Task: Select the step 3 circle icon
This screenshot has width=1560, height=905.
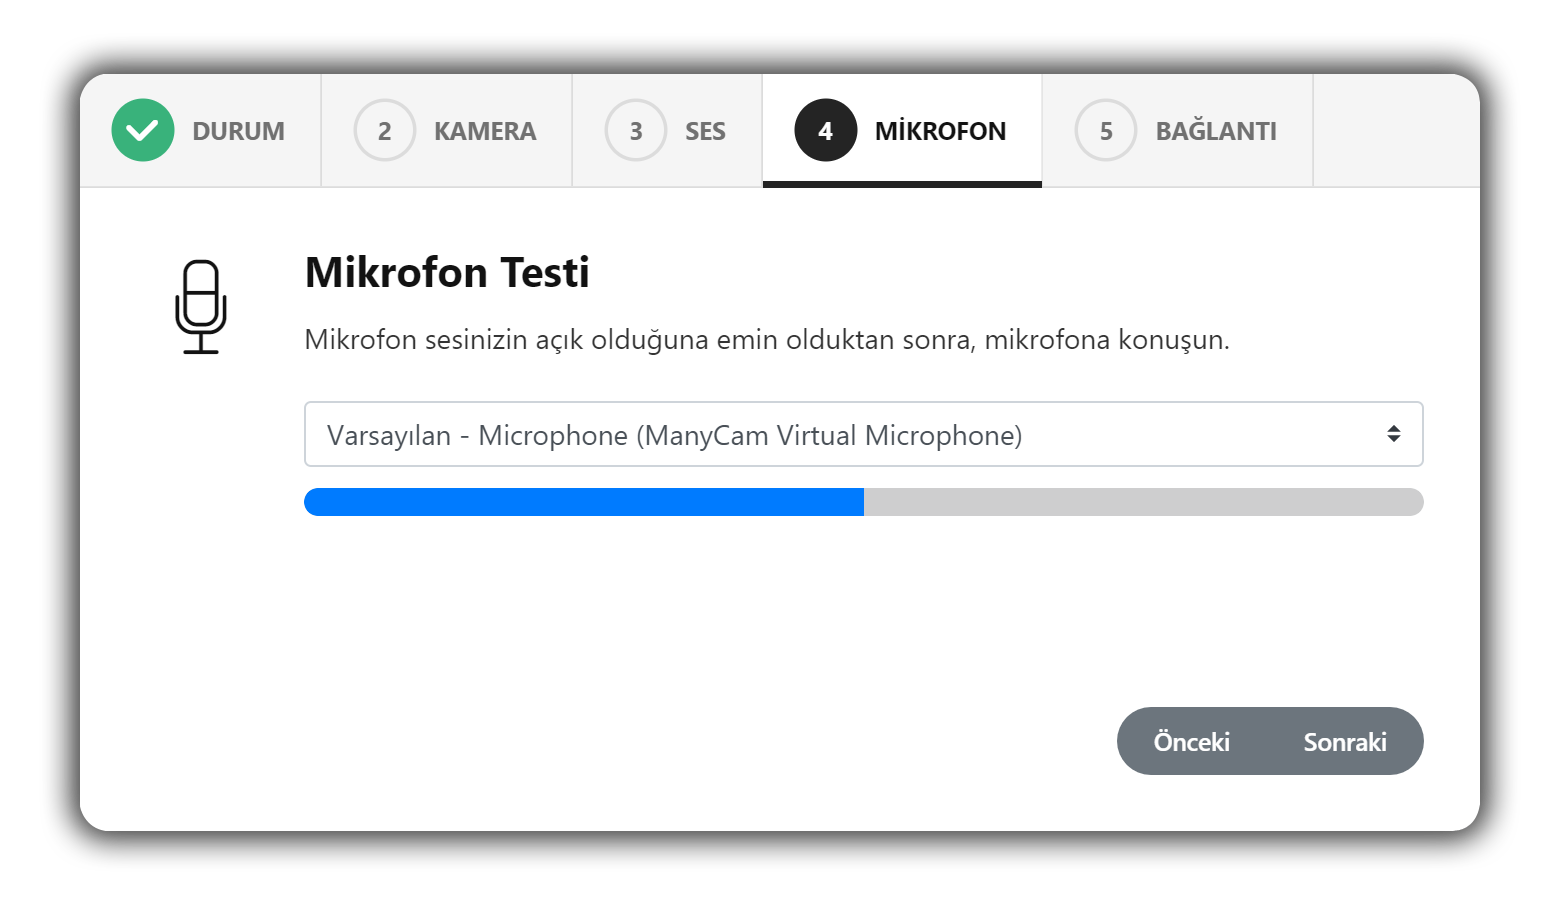Action: tap(636, 130)
